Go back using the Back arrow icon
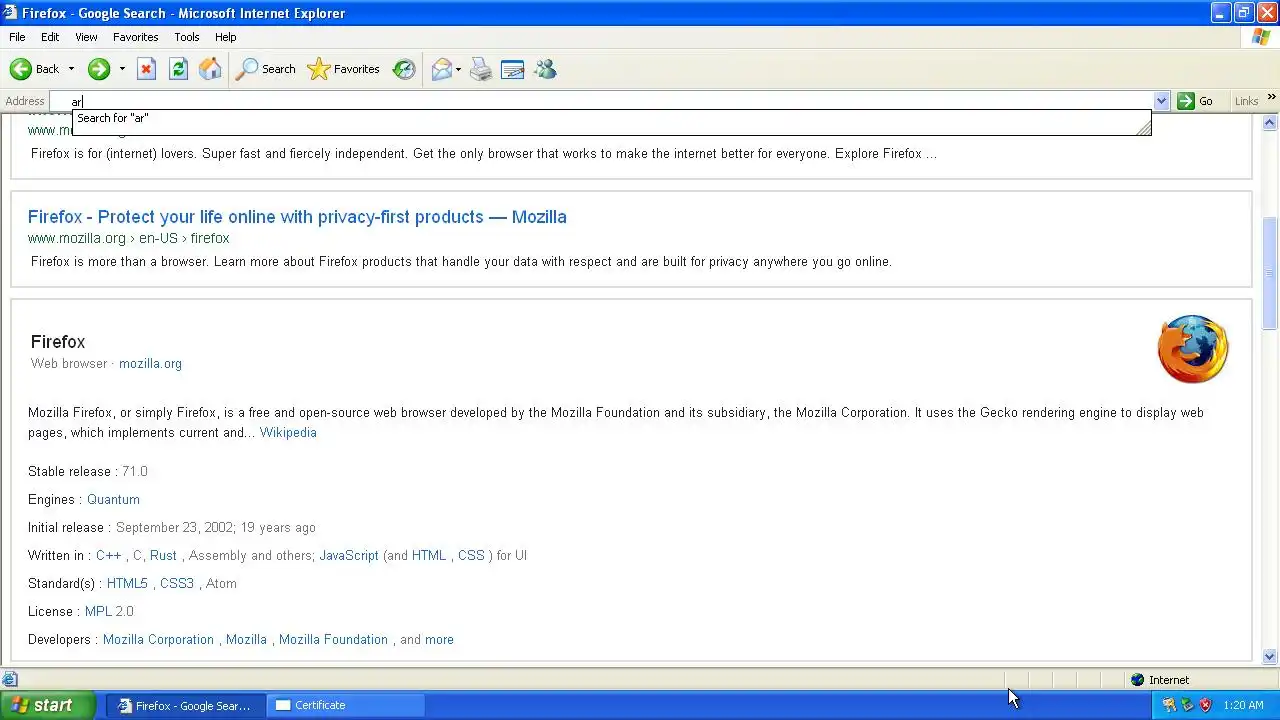 (21, 69)
